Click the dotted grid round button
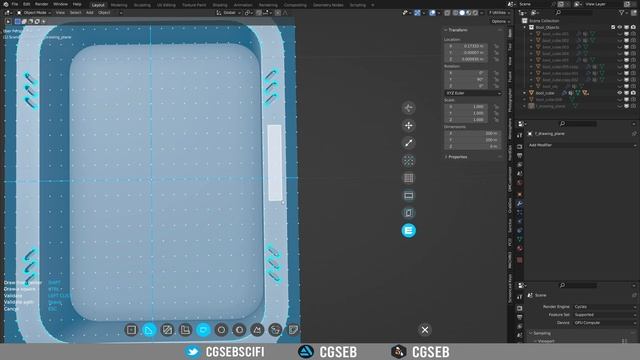Screen dimensions: 640x360 [x=409, y=160]
